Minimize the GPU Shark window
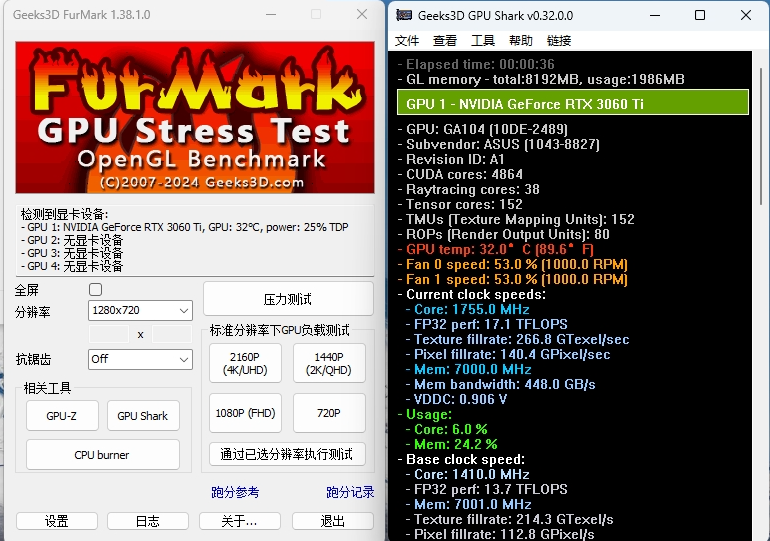 pyautogui.click(x=655, y=15)
